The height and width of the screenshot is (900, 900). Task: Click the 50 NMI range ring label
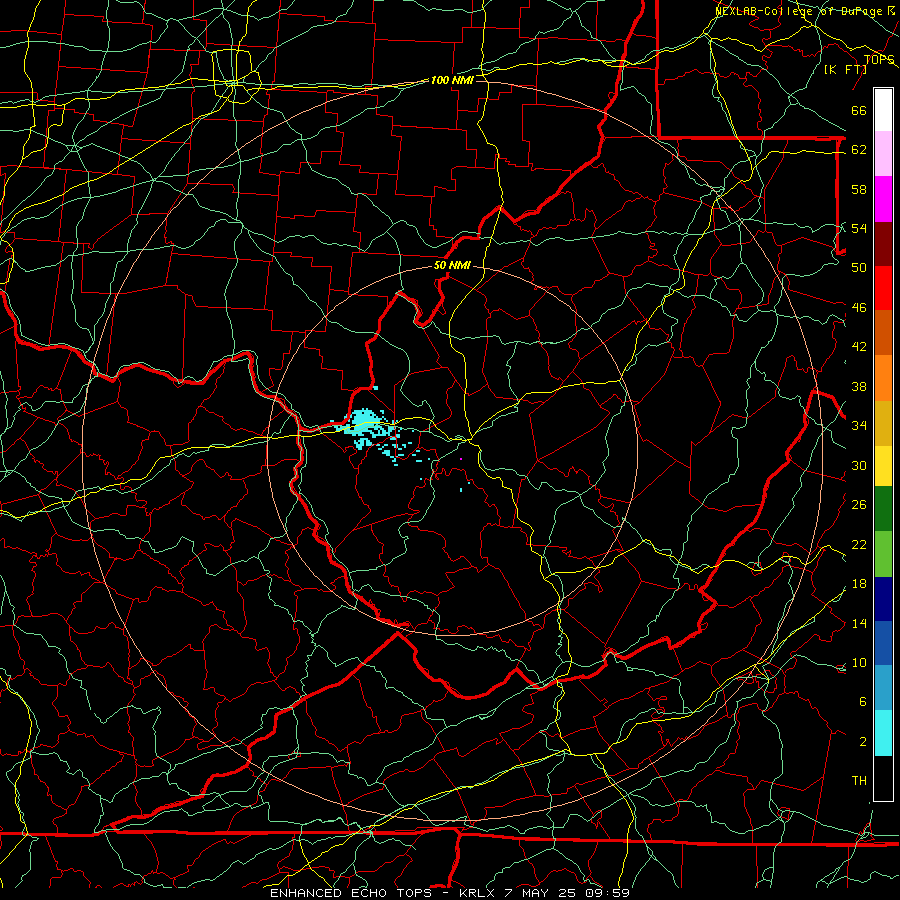pyautogui.click(x=452, y=265)
